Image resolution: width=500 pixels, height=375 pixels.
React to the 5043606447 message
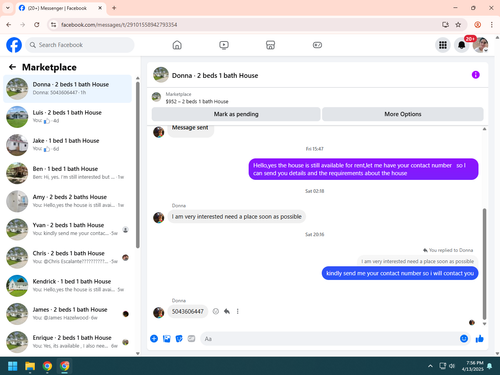tap(216, 311)
